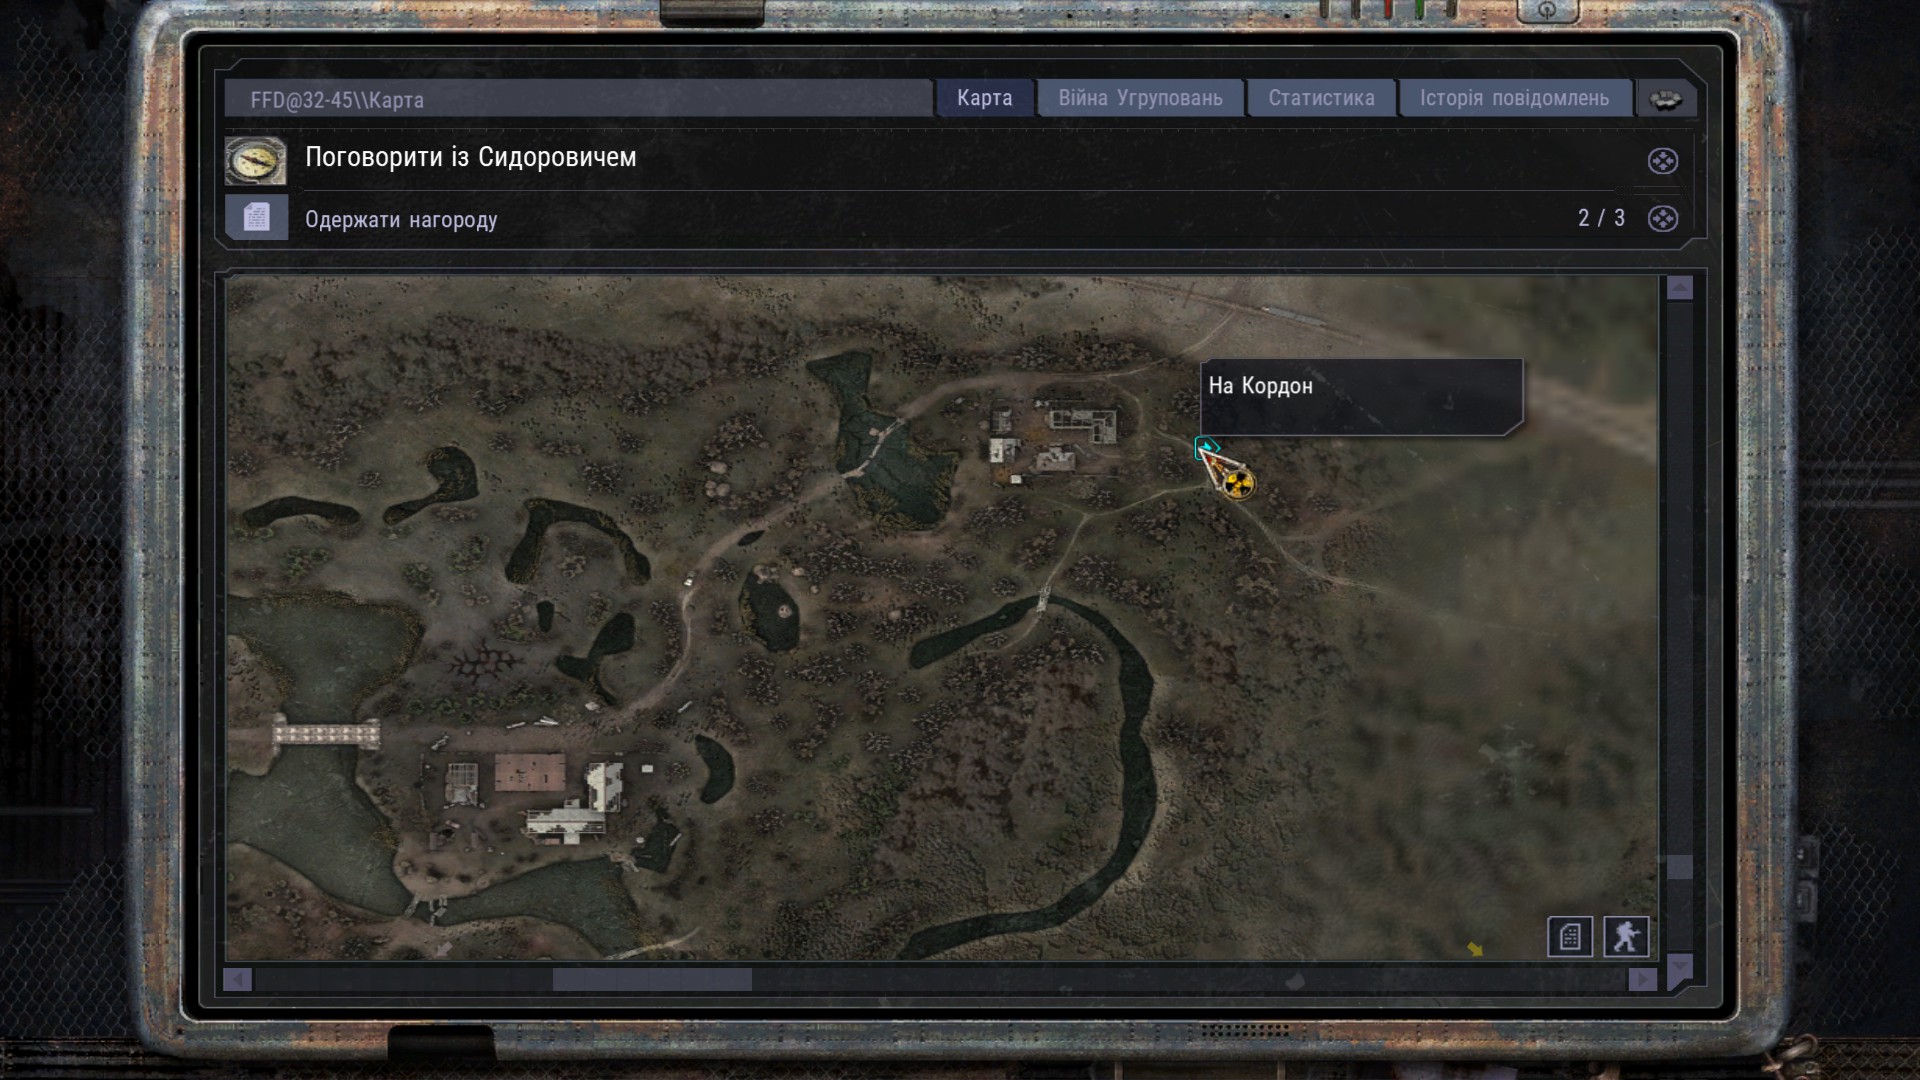Click the gray icon right of the tabs
The width and height of the screenshot is (1920, 1080).
coord(1665,99)
